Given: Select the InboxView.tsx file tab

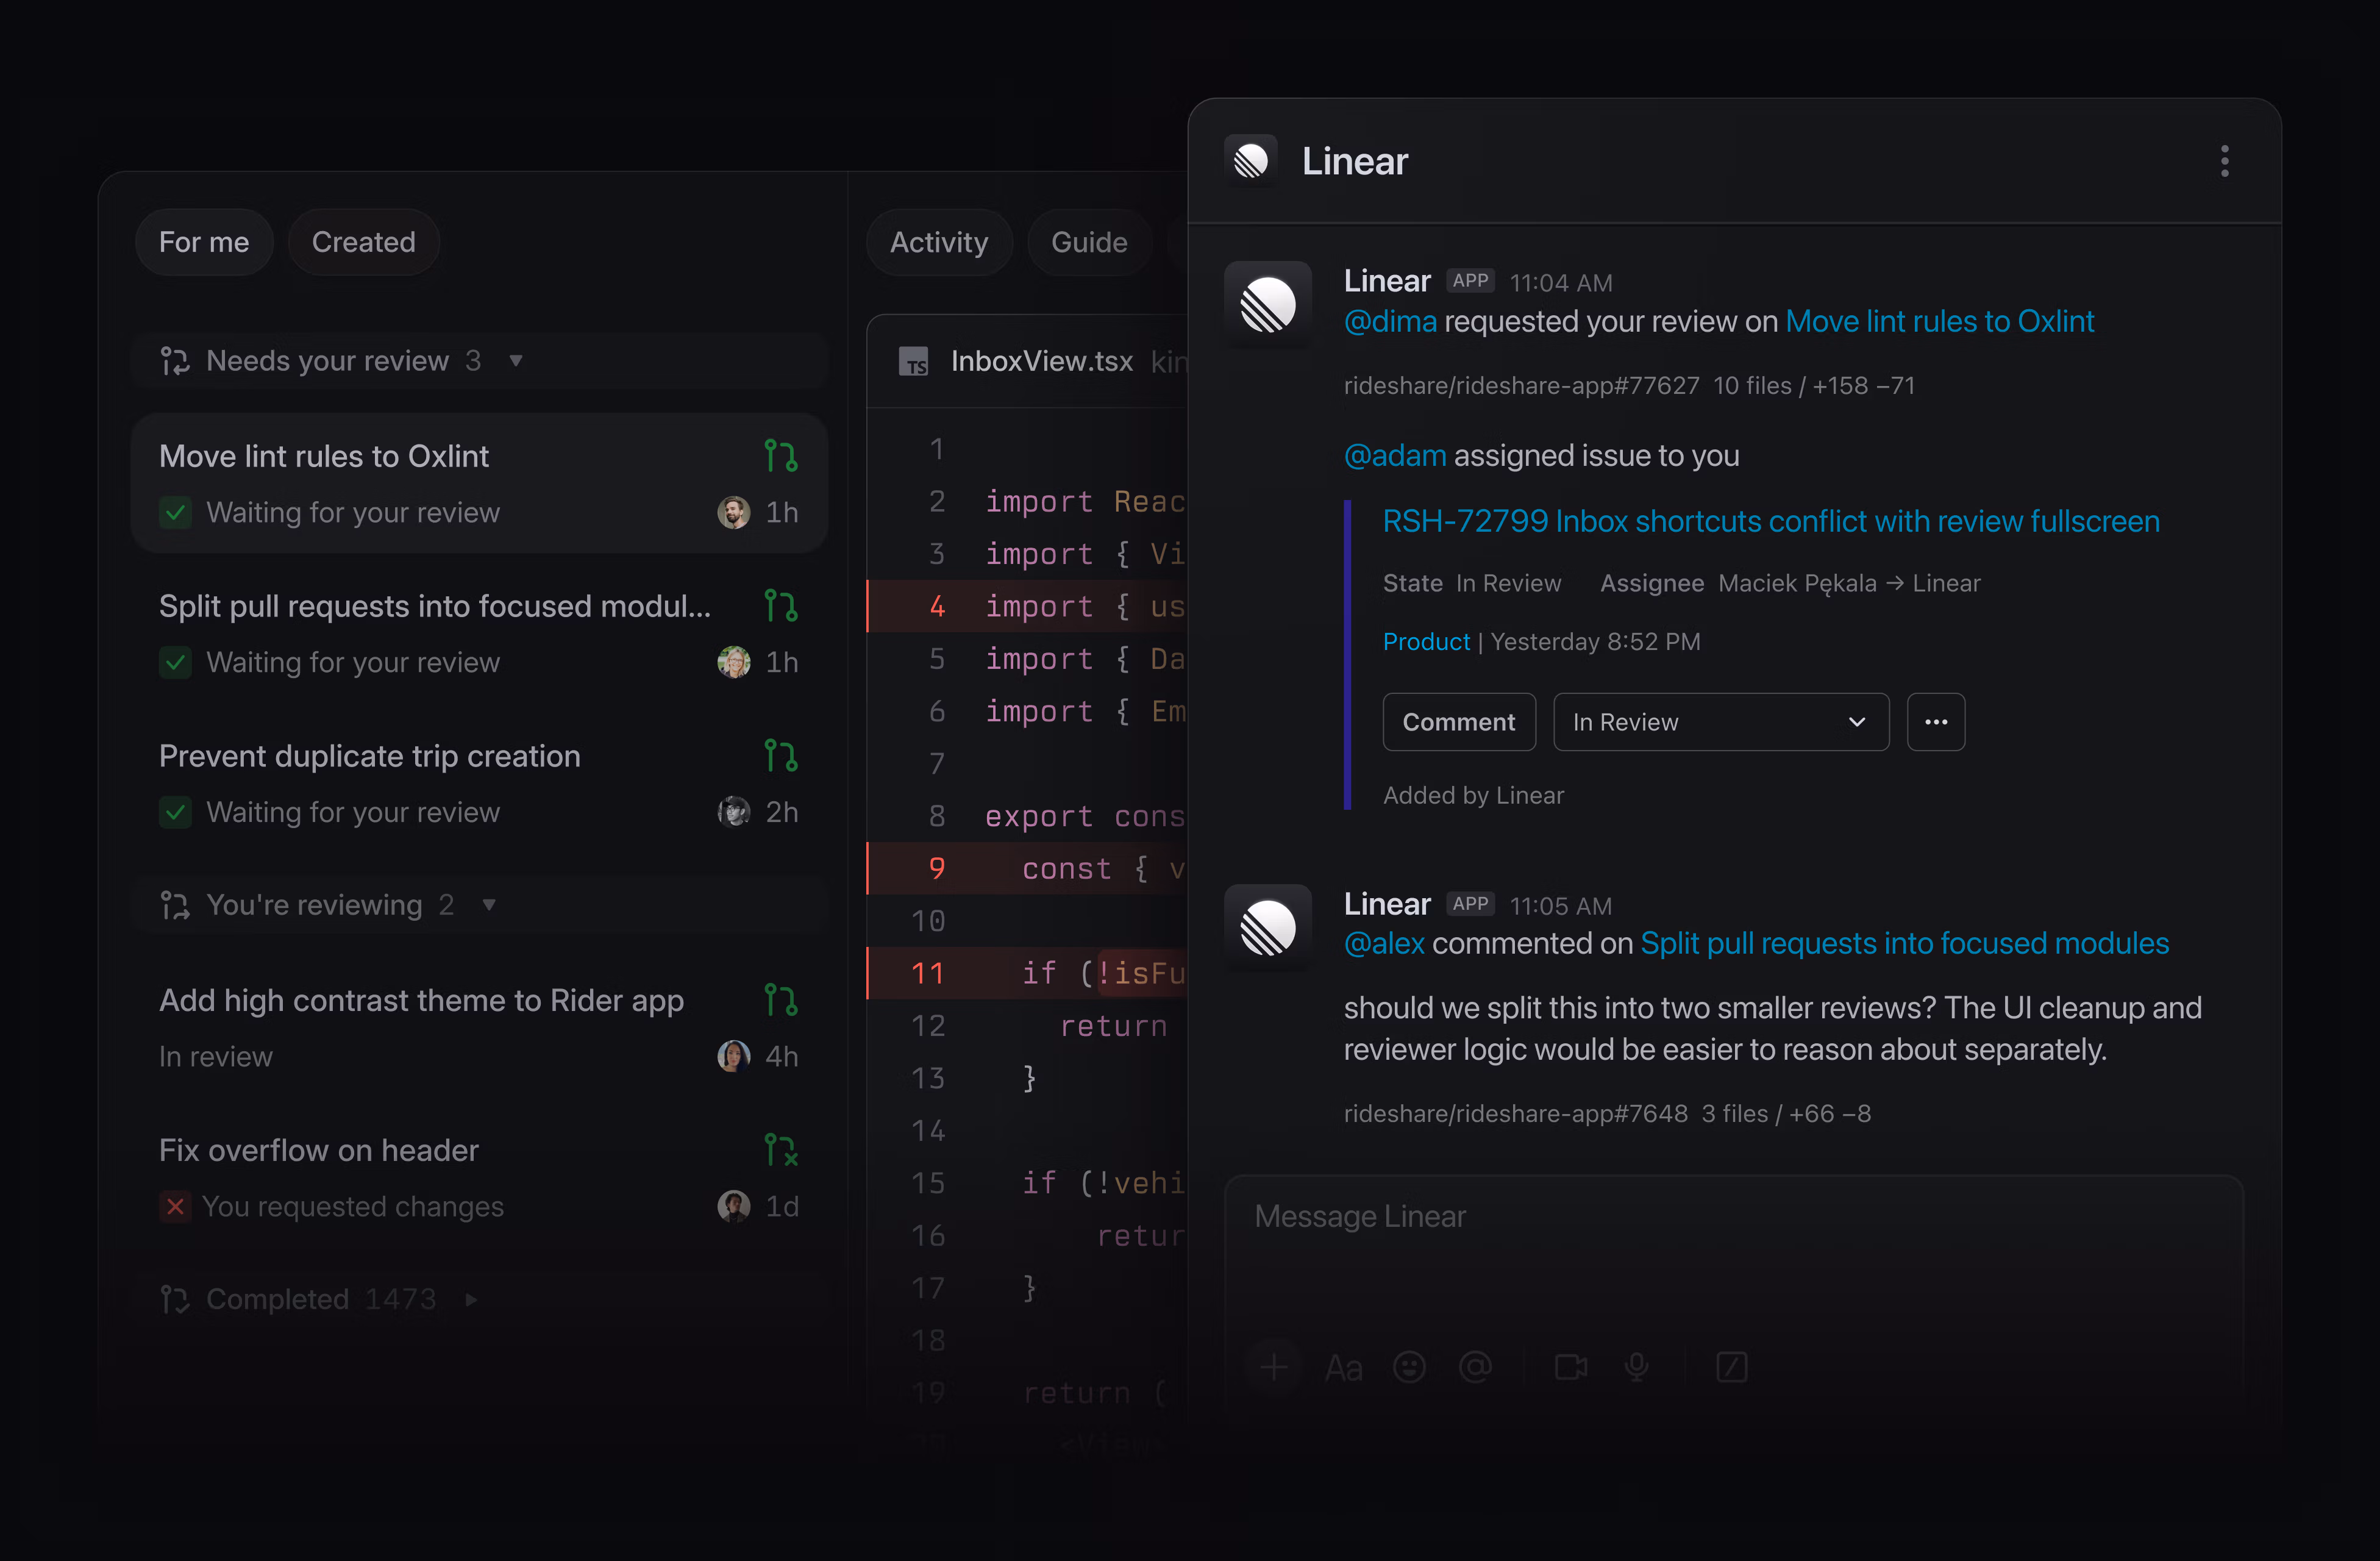Looking at the screenshot, I should click(x=1041, y=361).
